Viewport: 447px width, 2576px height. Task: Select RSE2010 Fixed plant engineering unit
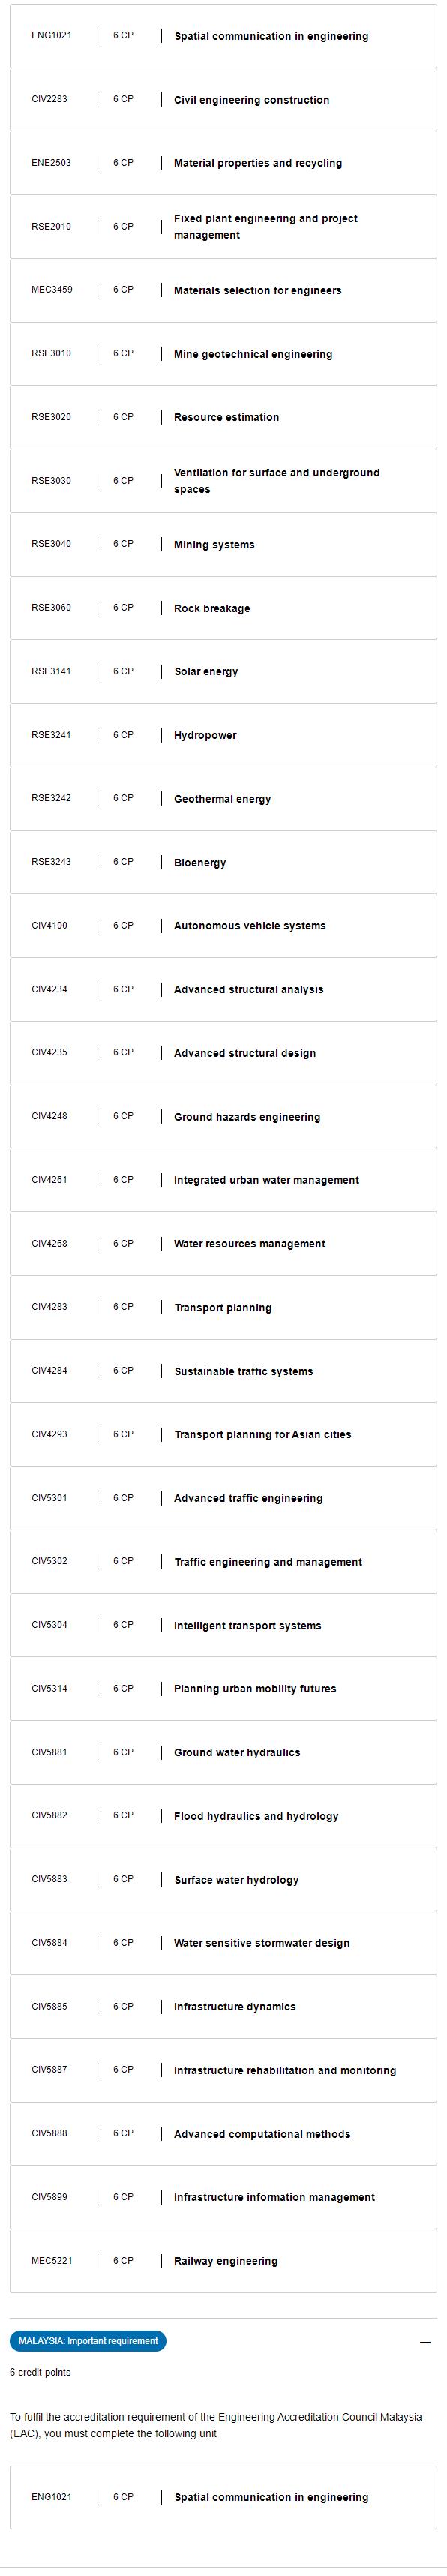click(x=223, y=226)
